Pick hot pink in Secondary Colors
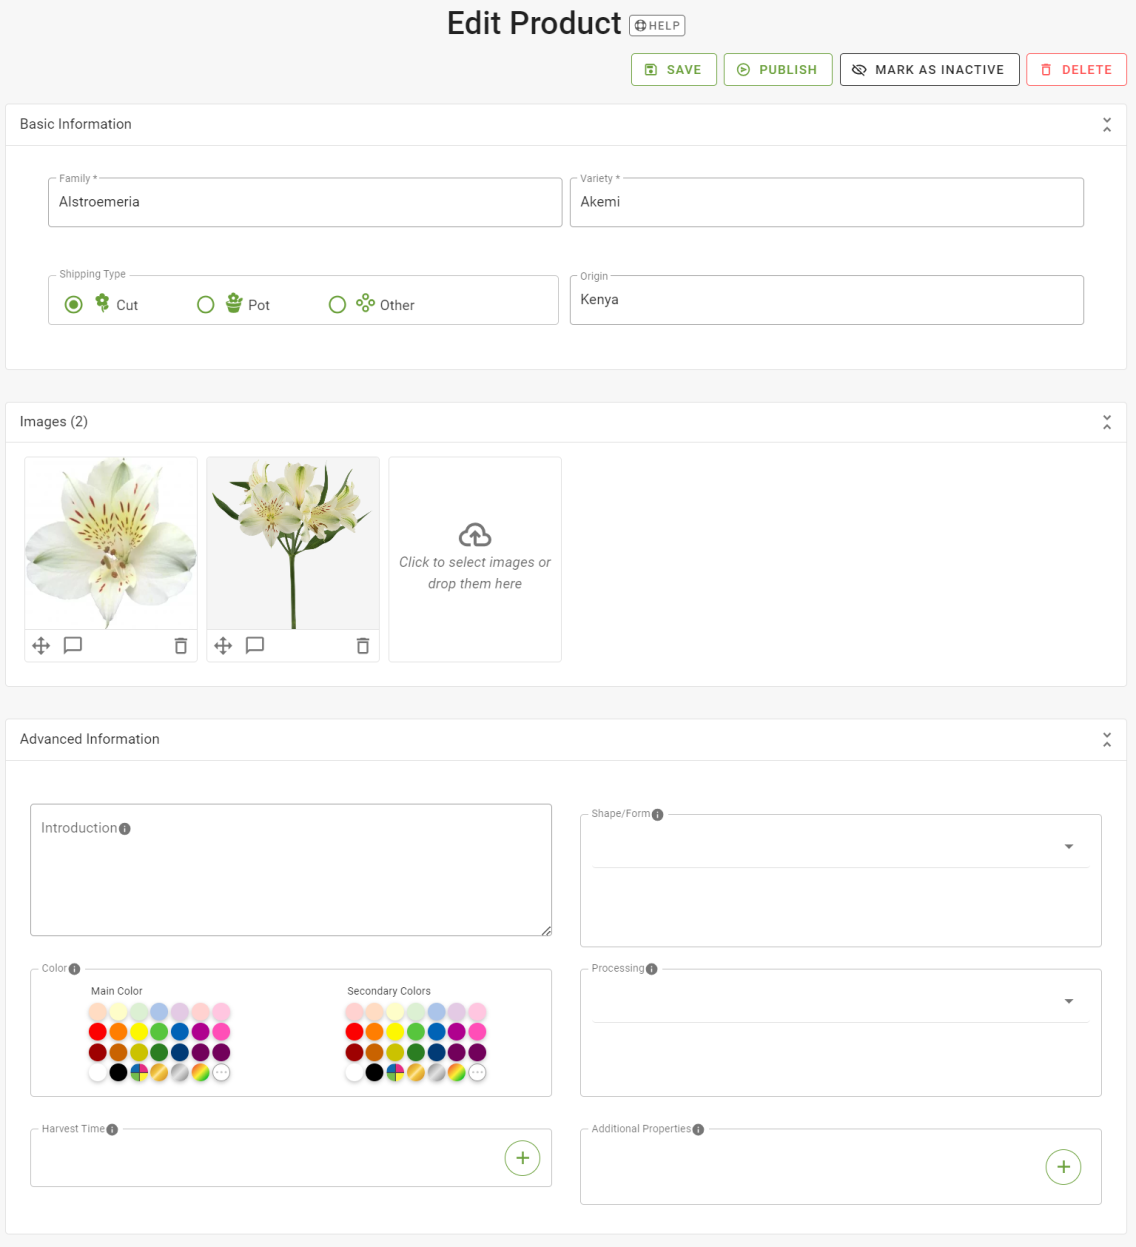 tap(477, 1032)
